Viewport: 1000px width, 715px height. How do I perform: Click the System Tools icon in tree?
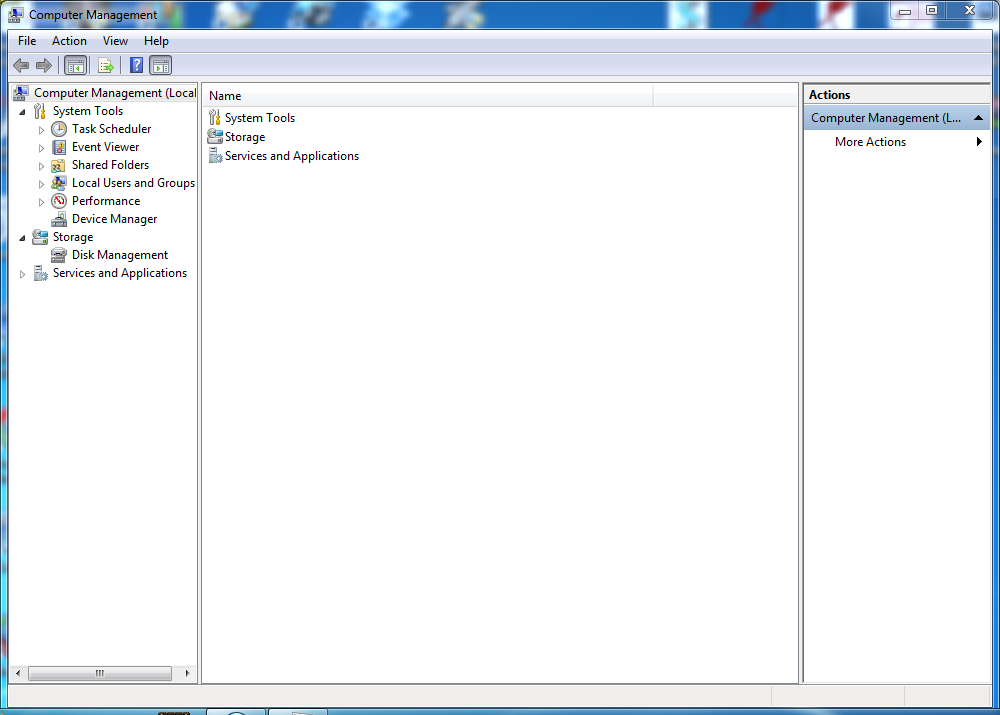40,111
